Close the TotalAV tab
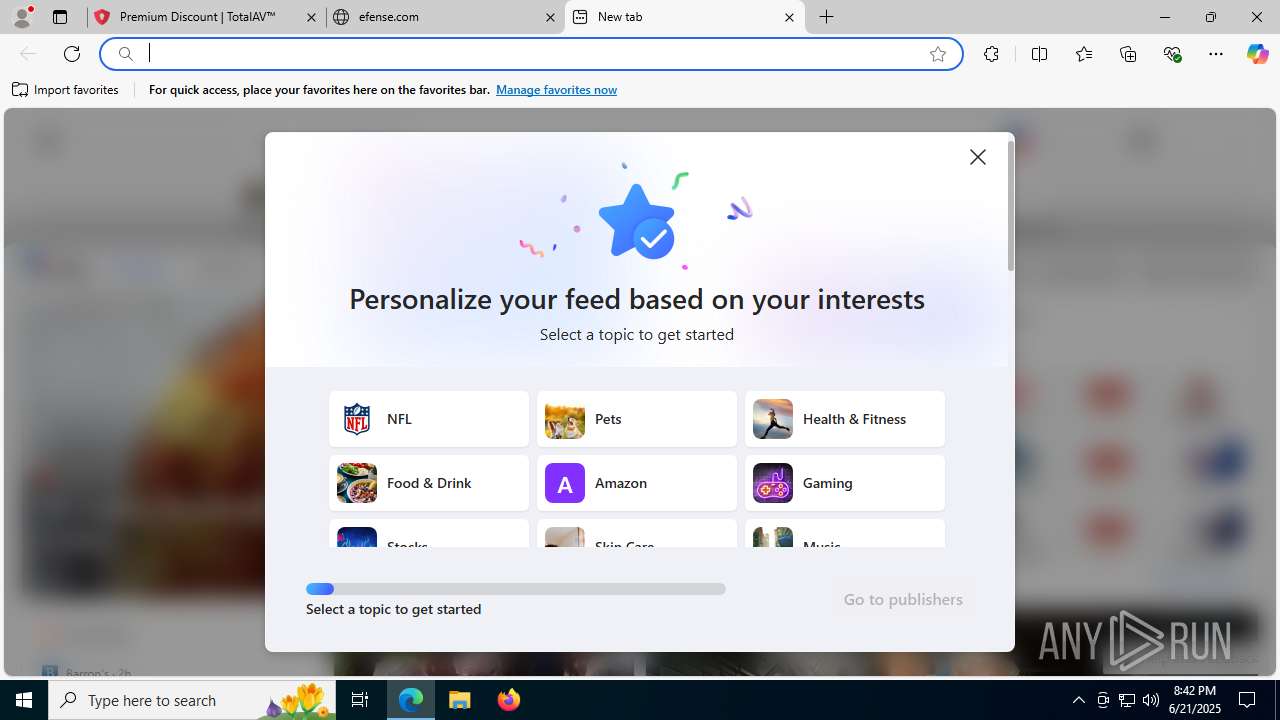Image resolution: width=1280 pixels, height=720 pixels. point(311,17)
